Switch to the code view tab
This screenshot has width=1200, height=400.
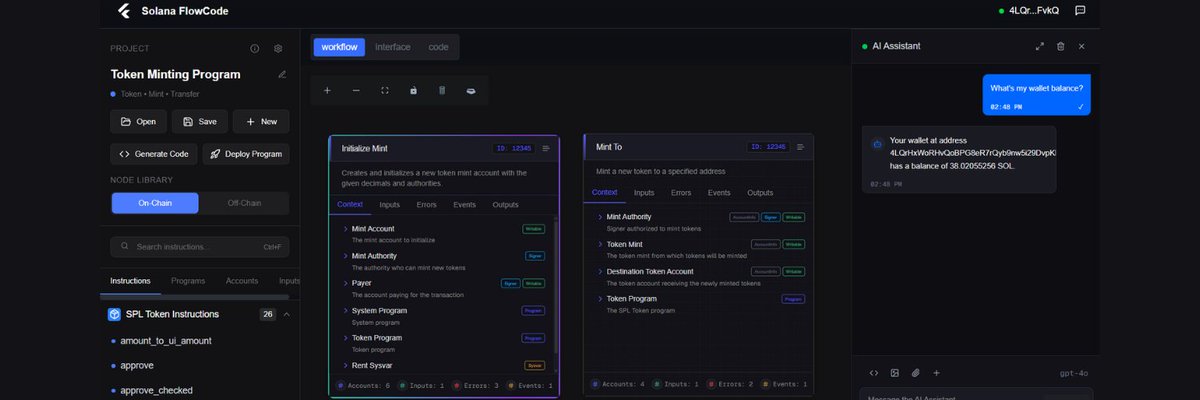(438, 47)
